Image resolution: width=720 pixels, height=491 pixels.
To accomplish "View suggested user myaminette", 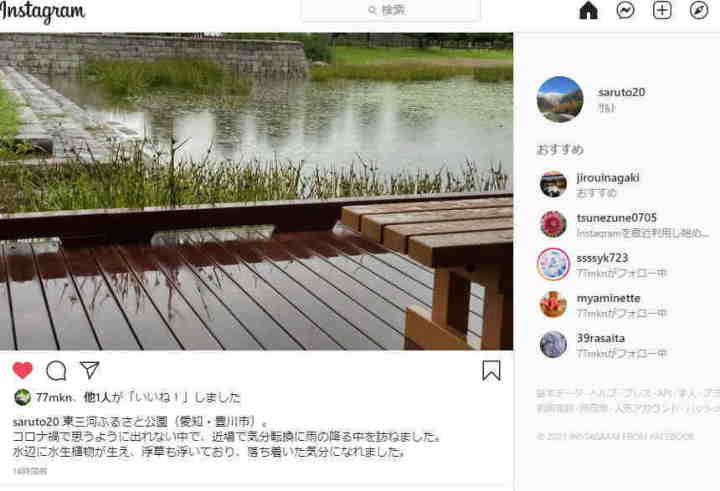I will (608, 299).
